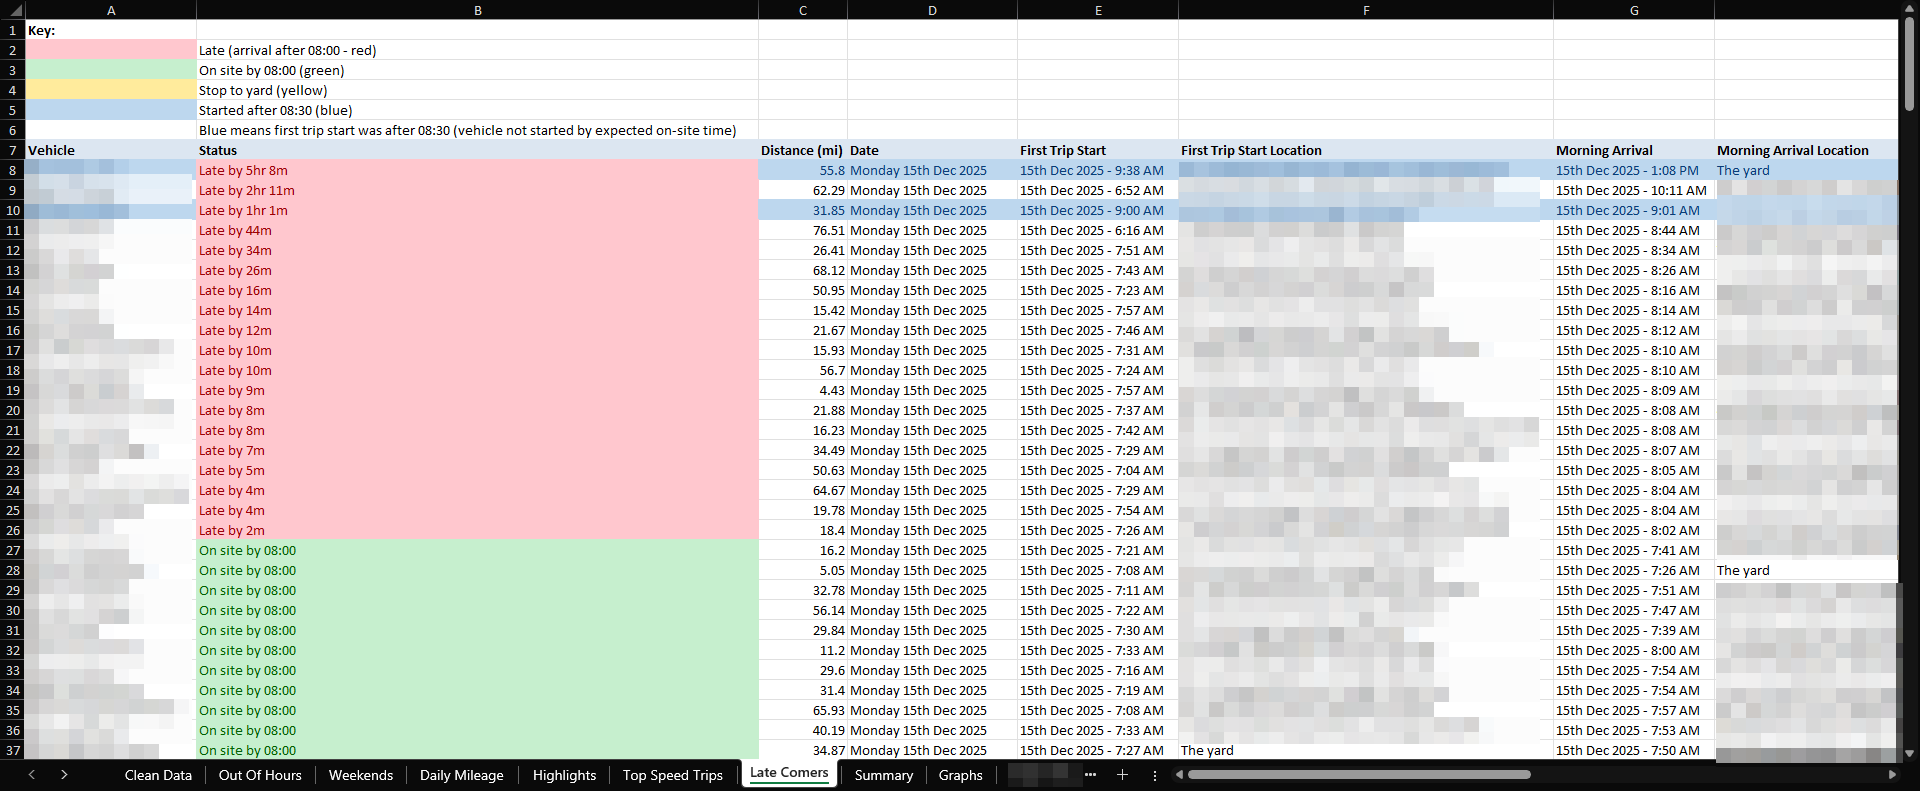
Task: Click the 'Morning Arrival Location' header
Action: click(1806, 150)
